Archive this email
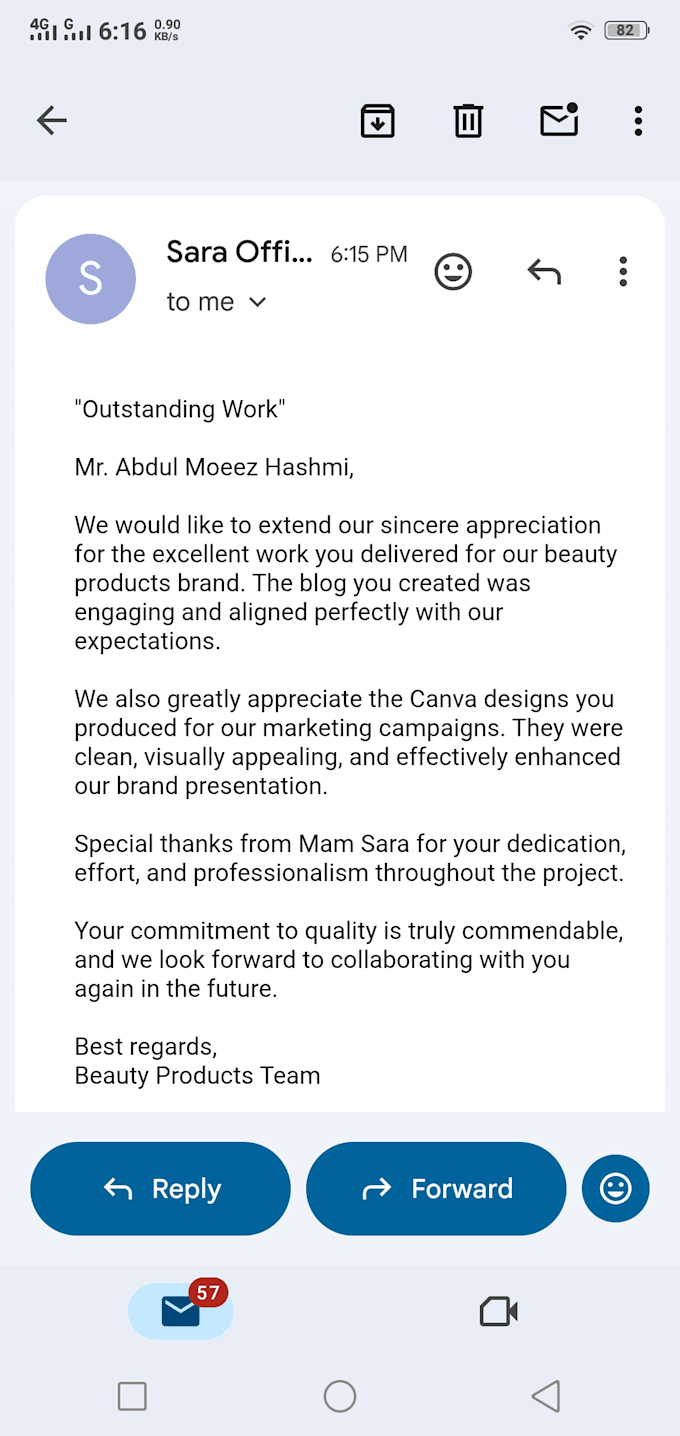The image size is (680, 1436). point(377,121)
